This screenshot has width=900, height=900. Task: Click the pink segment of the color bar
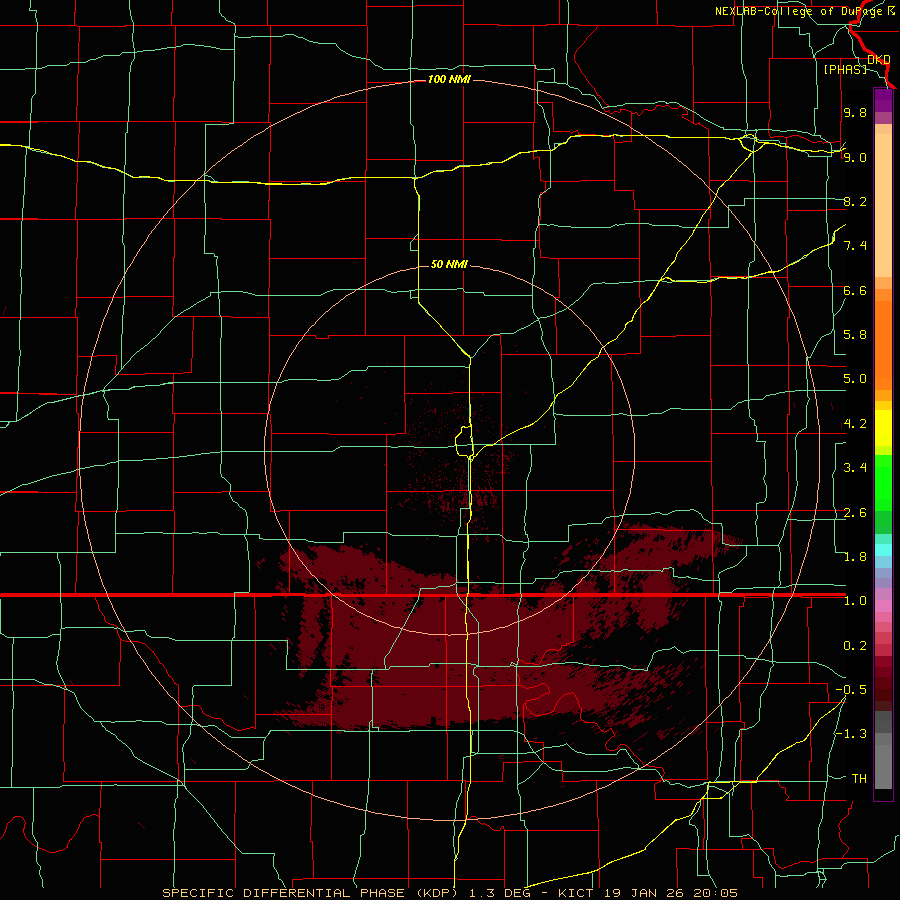click(x=883, y=606)
